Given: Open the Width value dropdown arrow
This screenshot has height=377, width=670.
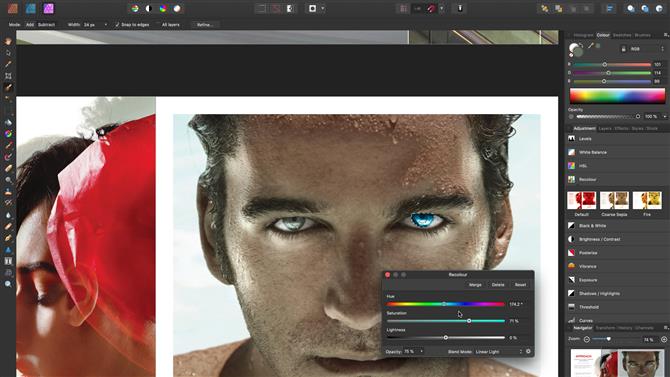Looking at the screenshot, I should [106, 25].
